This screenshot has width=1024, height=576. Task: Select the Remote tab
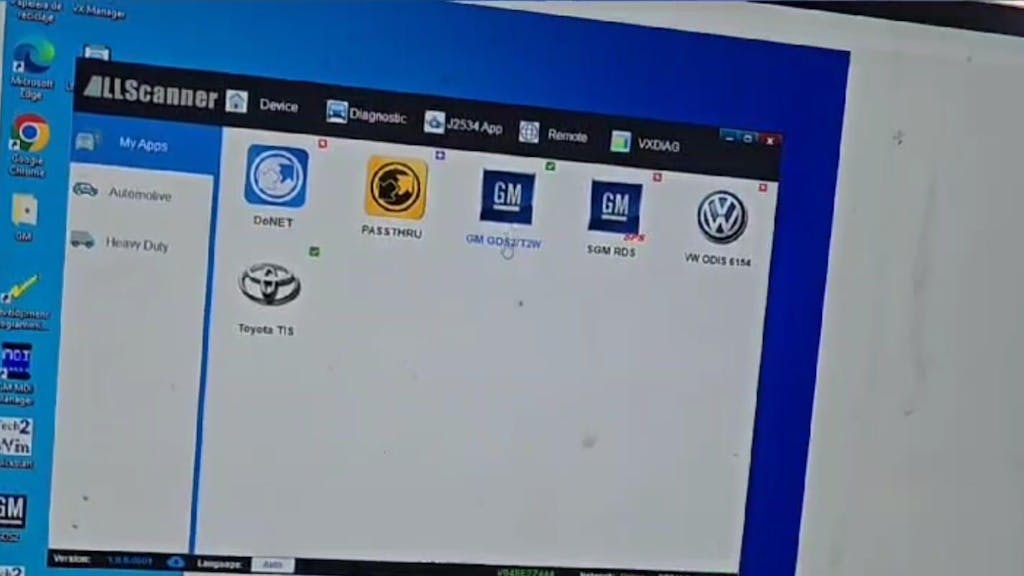click(554, 134)
